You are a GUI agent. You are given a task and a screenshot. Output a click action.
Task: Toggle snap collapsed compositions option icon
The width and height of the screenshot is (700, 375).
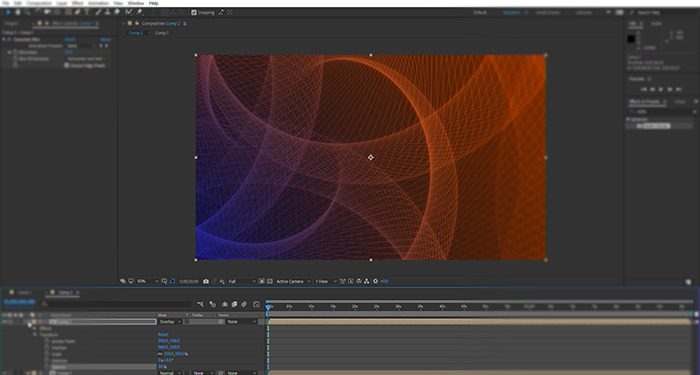pos(229,12)
